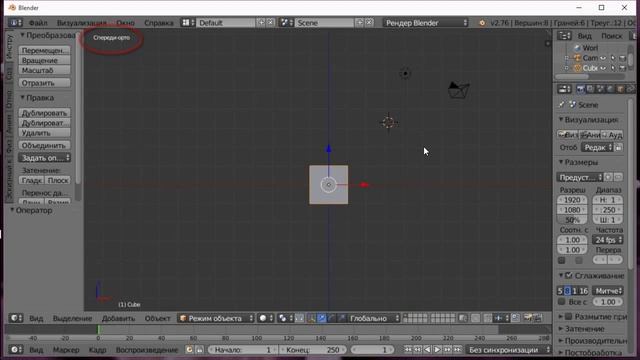Click the screen layout browse icon
The width and height of the screenshot is (640, 360).
pos(188,23)
